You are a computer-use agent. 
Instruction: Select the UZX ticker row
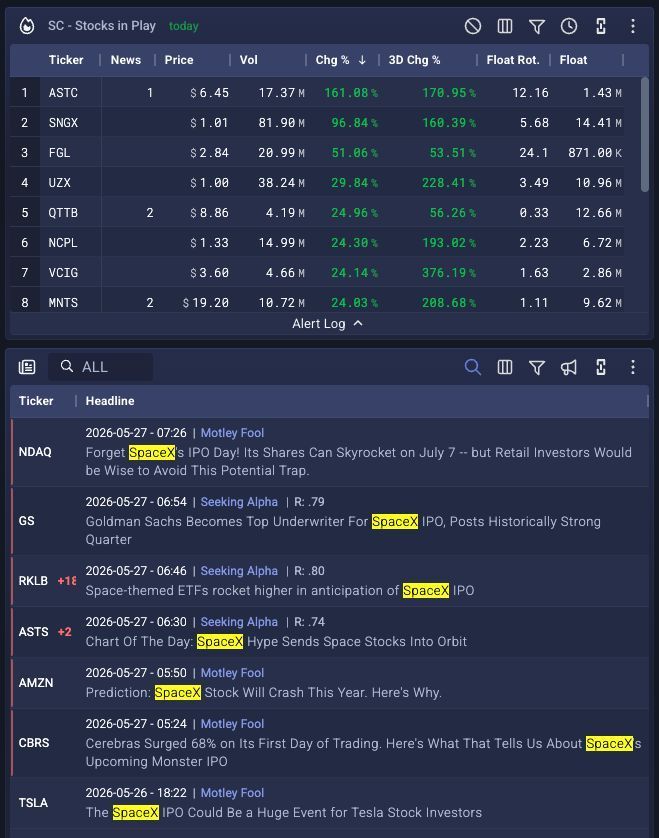[59, 182]
